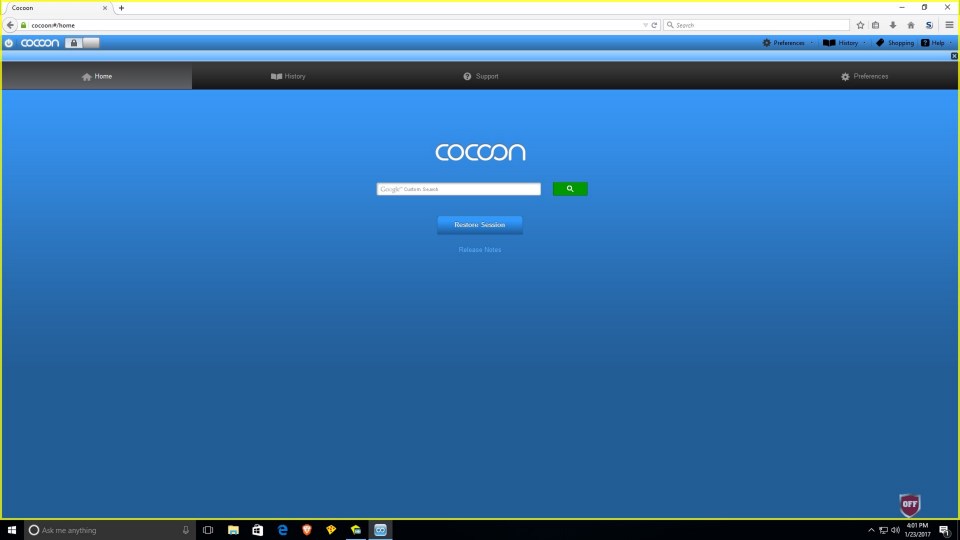Open the browser hamburger menu
This screenshot has width=960, height=540.
(x=949, y=25)
